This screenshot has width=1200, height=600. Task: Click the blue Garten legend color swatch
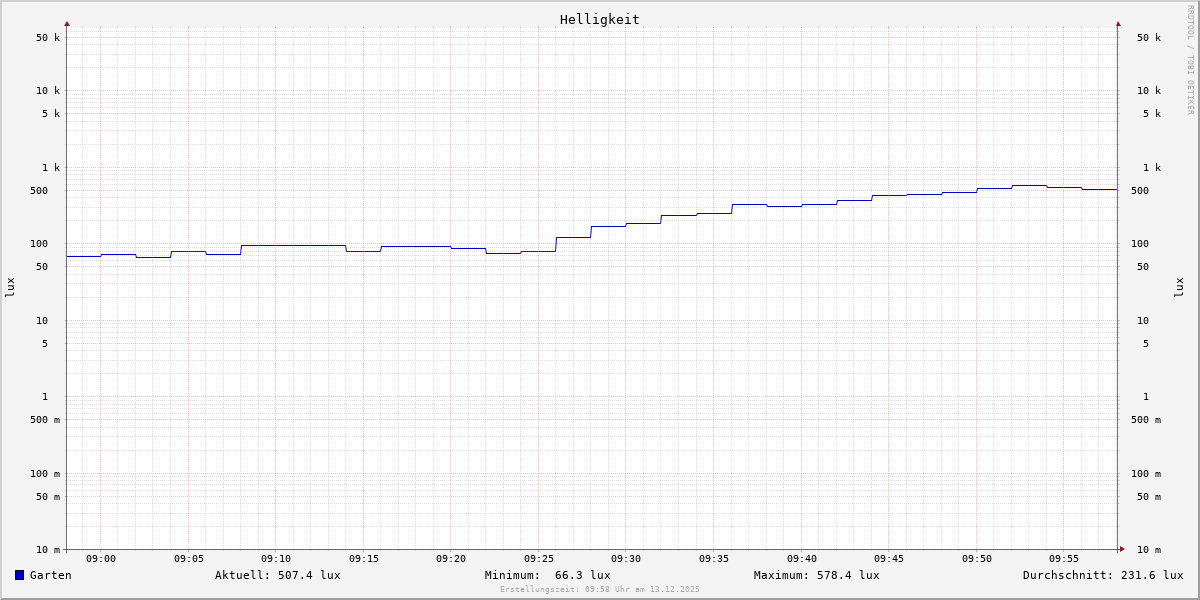[19, 575]
